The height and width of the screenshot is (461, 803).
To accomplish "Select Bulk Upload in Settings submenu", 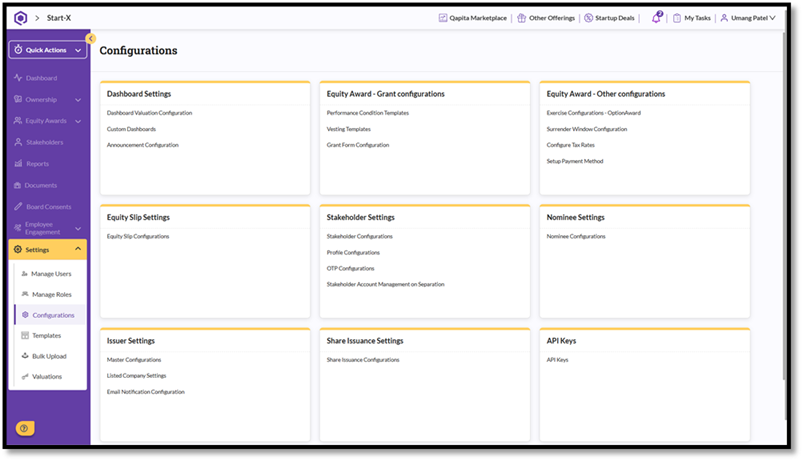I will 49,356.
